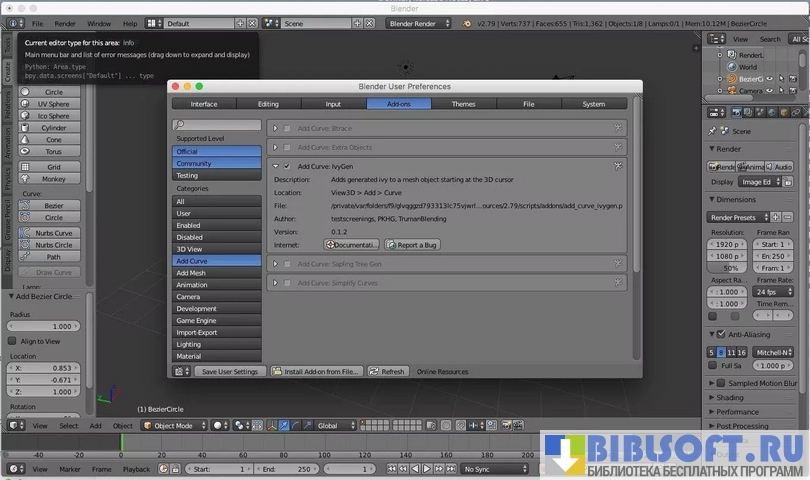Click the Refresh add-ons button
The image size is (810, 480).
387,371
